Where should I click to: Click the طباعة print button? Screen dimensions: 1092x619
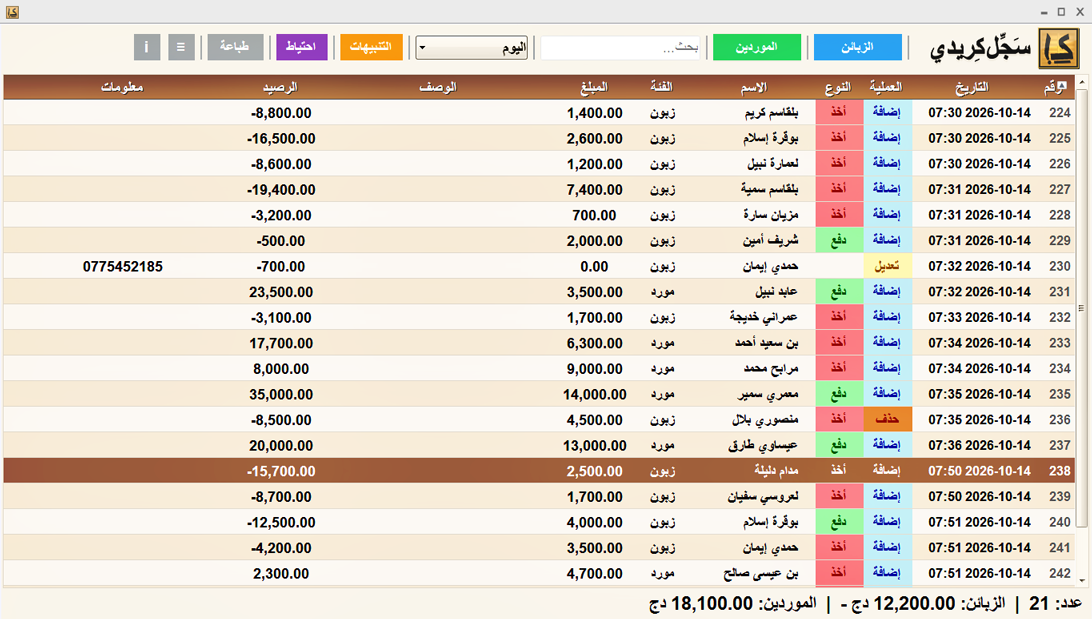235,47
